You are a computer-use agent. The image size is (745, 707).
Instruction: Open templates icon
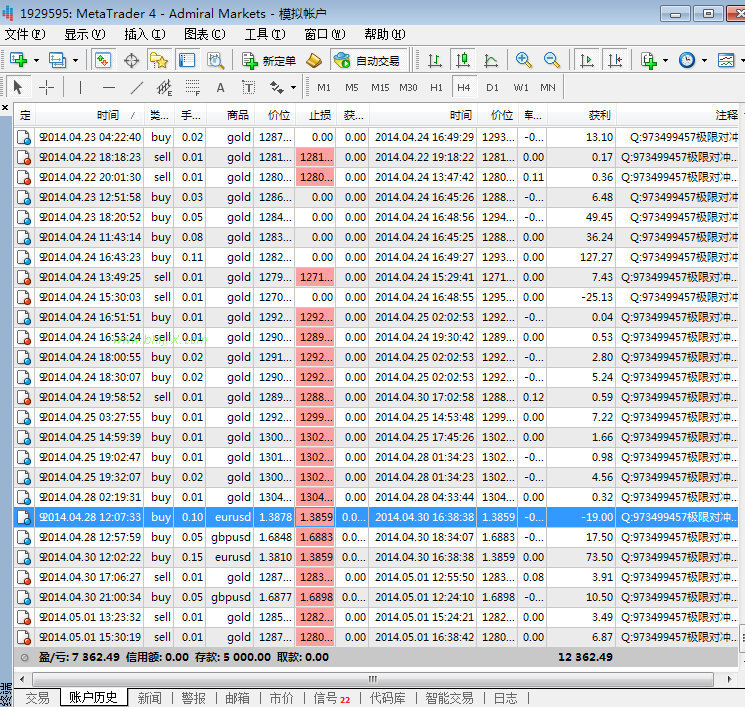726,60
